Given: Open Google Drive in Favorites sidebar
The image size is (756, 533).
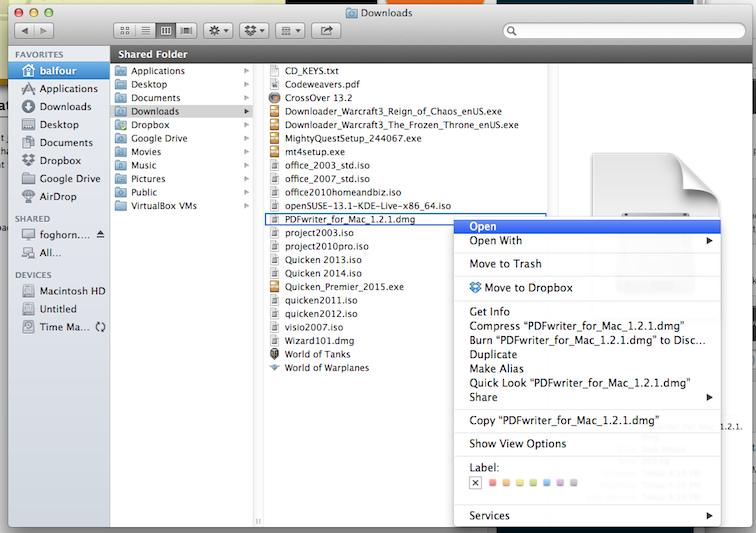Looking at the screenshot, I should pos(59,178).
